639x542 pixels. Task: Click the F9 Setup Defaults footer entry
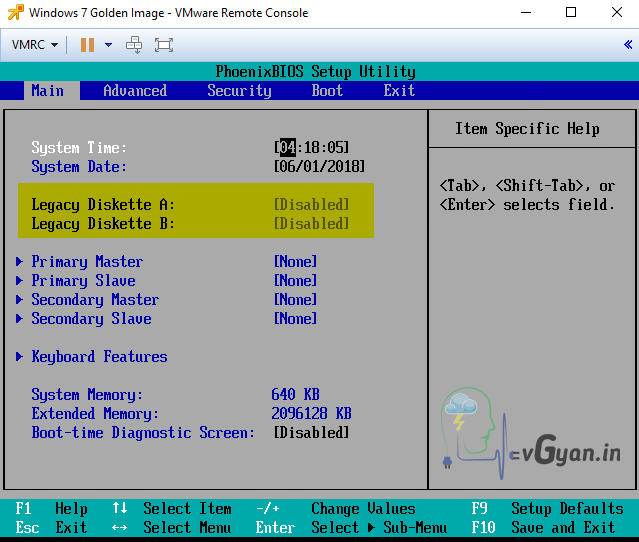coord(547,509)
